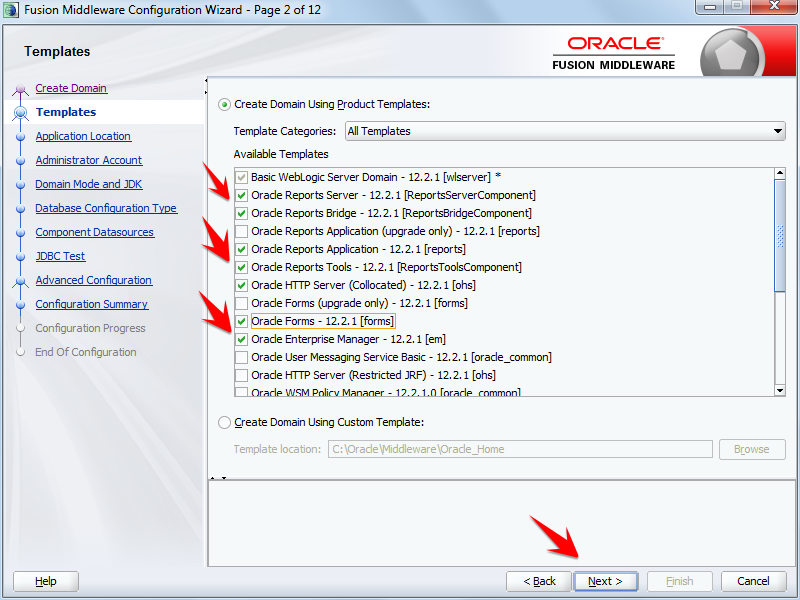800x600 pixels.
Task: Enable Oracle Forms (upgrade only) template
Action: click(240, 303)
